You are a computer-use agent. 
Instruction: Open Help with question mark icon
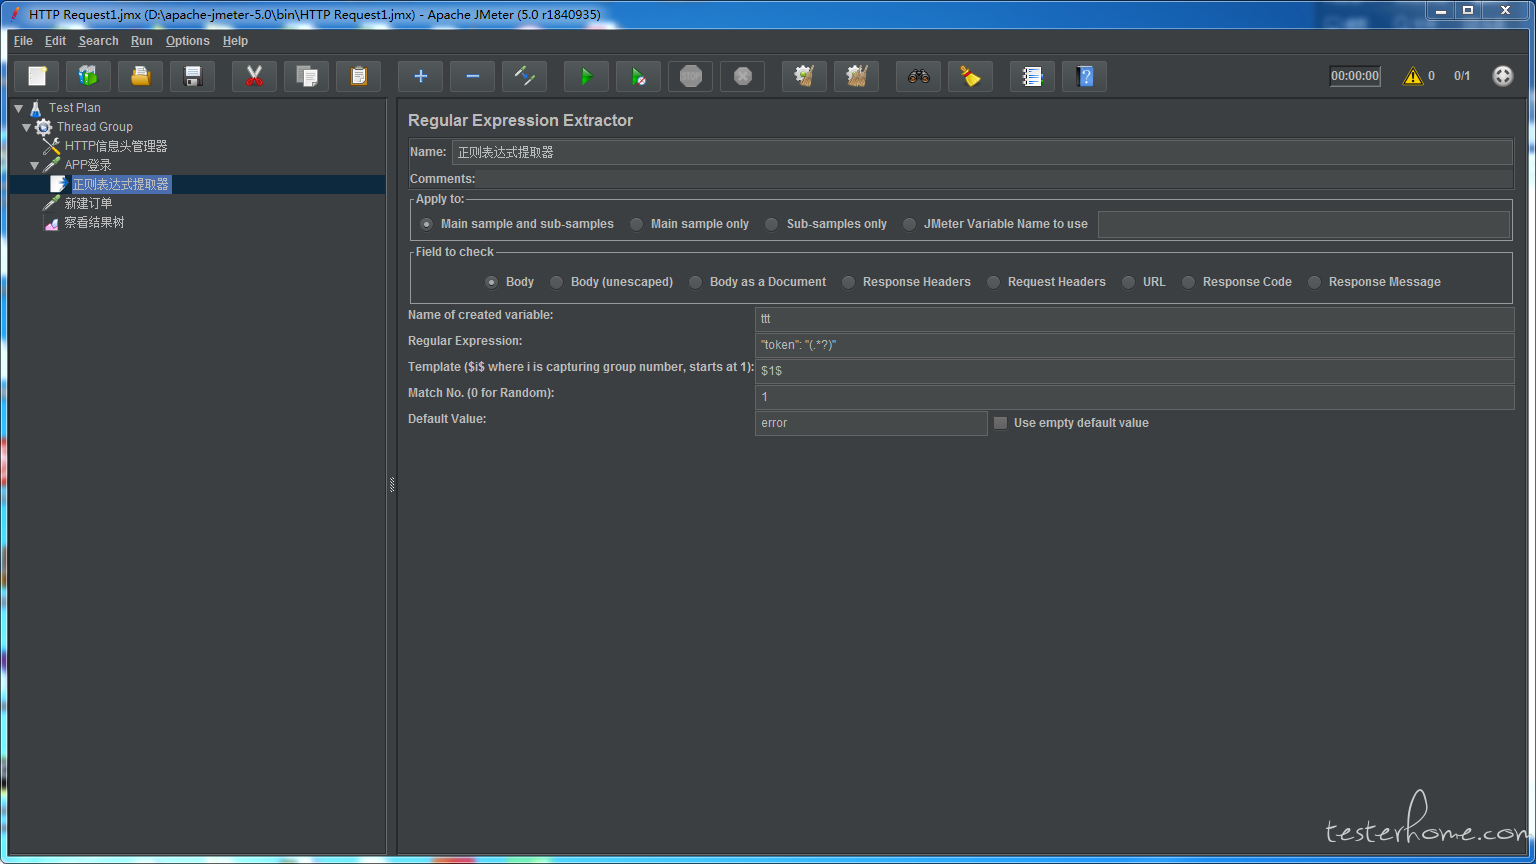pos(1085,76)
